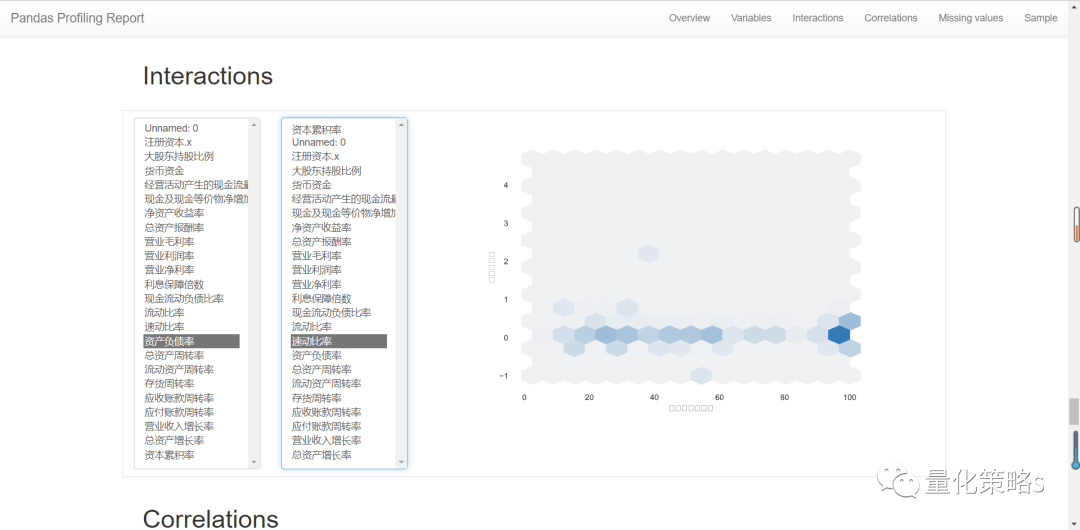Click highlighted 资产负债率 in left list
The height and width of the screenshot is (530, 1080).
coord(191,341)
